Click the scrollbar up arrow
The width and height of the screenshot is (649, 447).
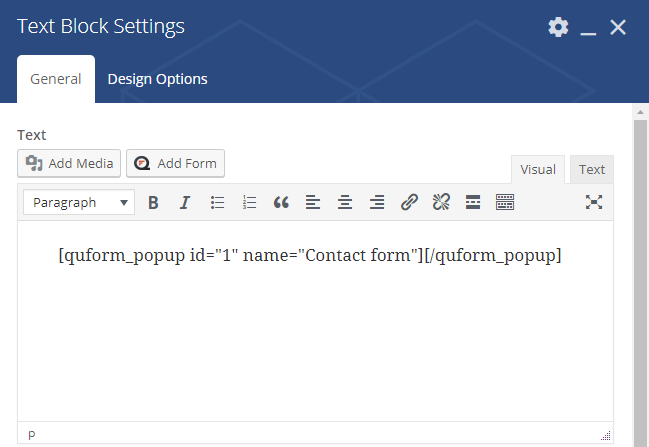point(640,112)
